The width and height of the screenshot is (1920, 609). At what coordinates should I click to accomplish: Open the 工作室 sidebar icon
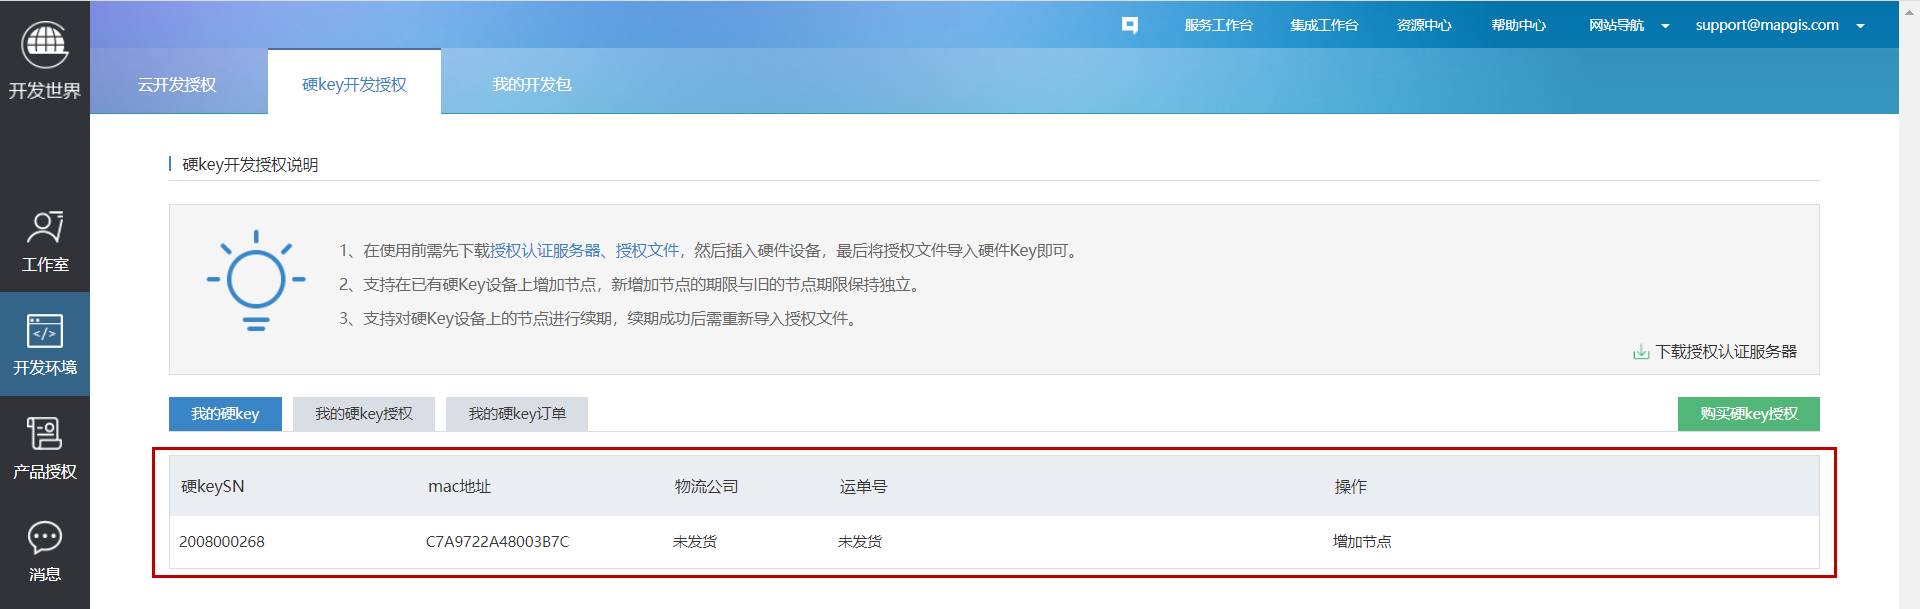(45, 228)
